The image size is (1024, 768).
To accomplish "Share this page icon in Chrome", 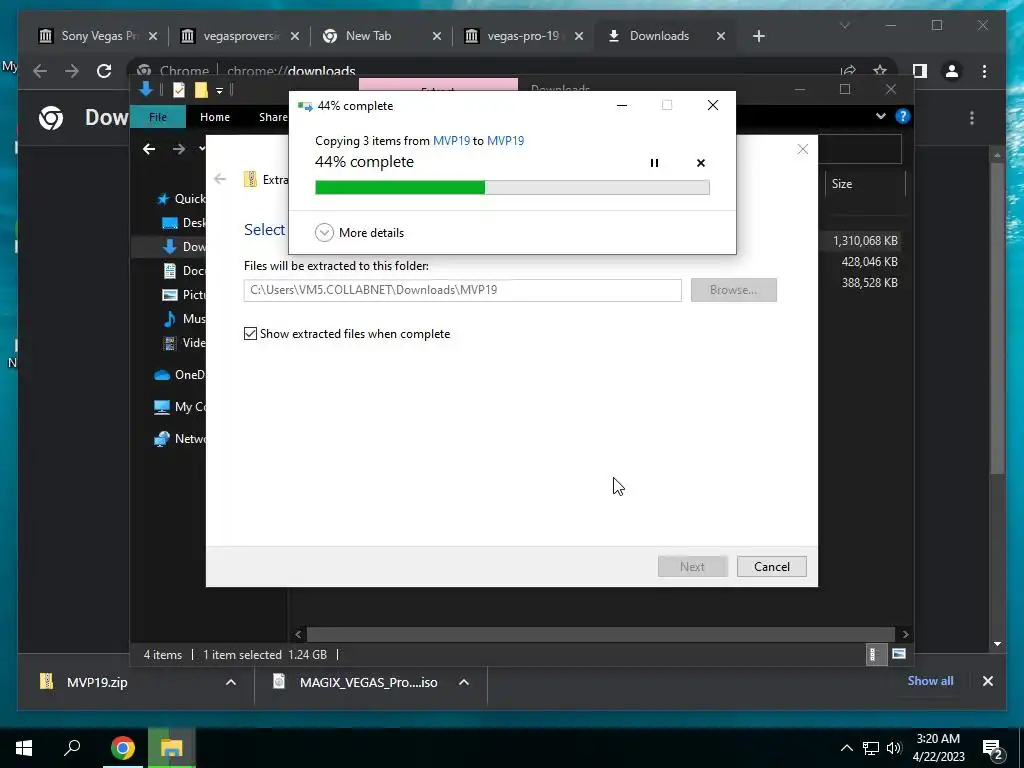I will [848, 71].
